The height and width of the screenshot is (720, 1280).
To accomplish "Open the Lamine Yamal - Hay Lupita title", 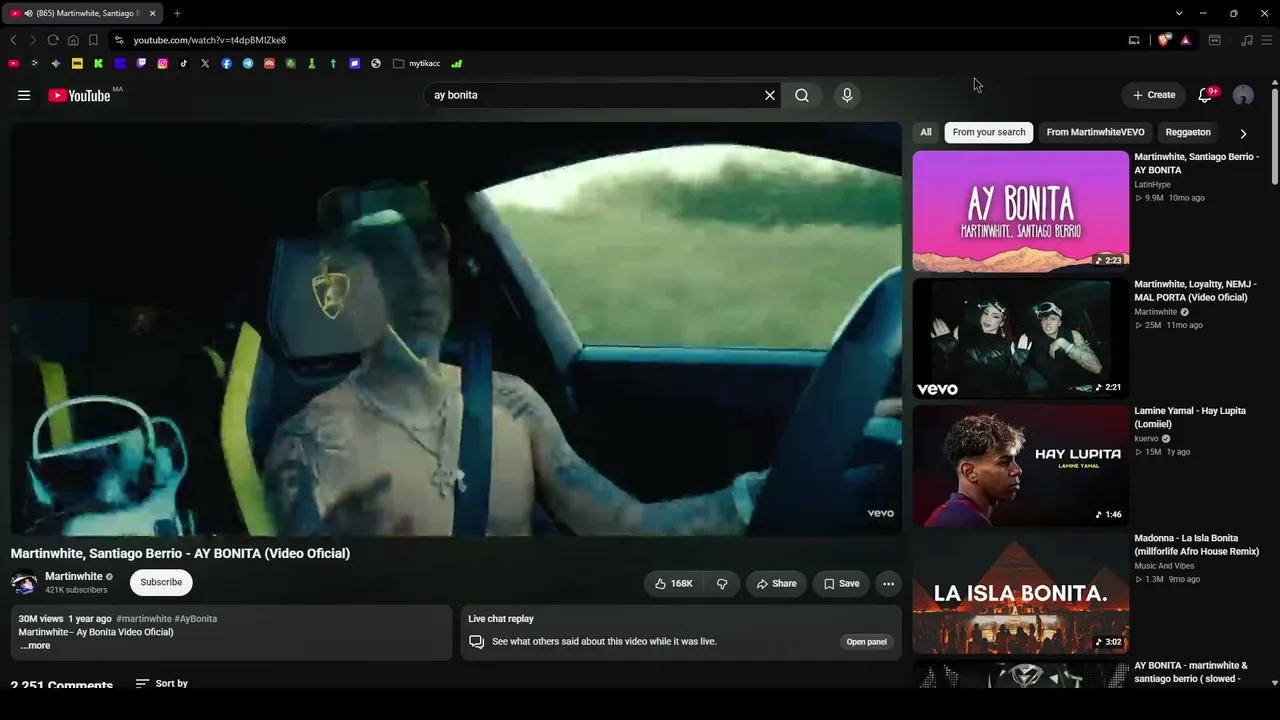I will (1190, 417).
